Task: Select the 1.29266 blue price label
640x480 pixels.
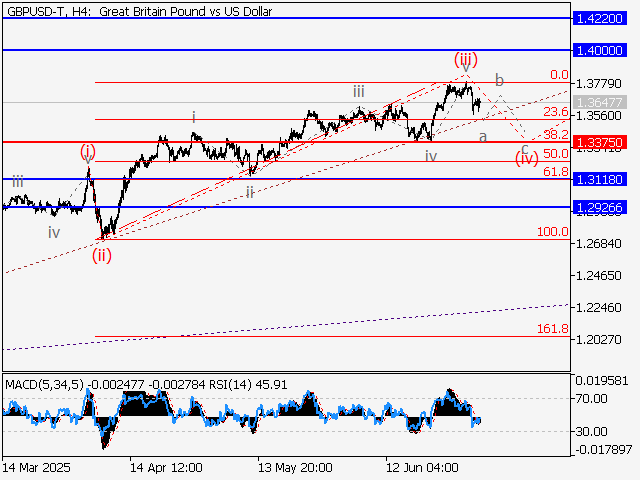Action: click(x=600, y=207)
